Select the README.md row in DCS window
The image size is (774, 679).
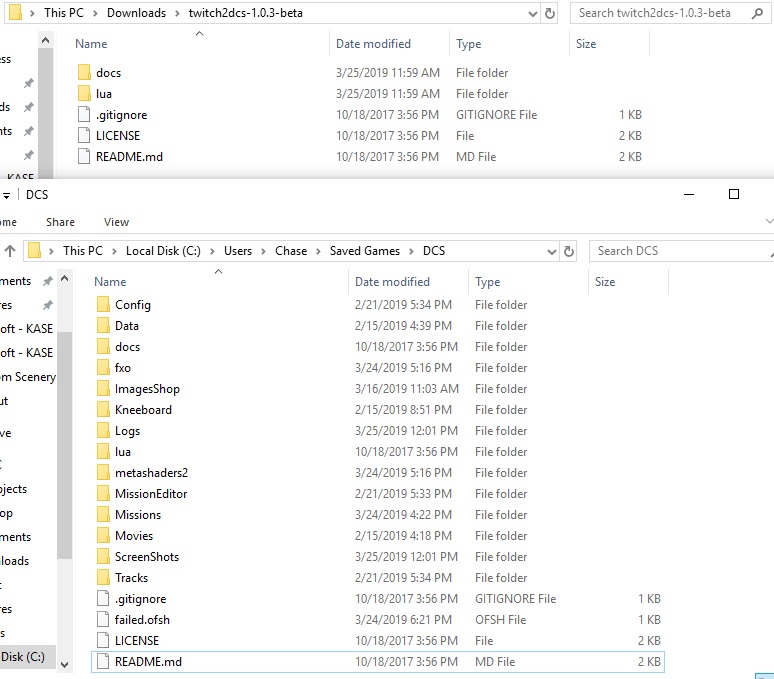[378, 662]
